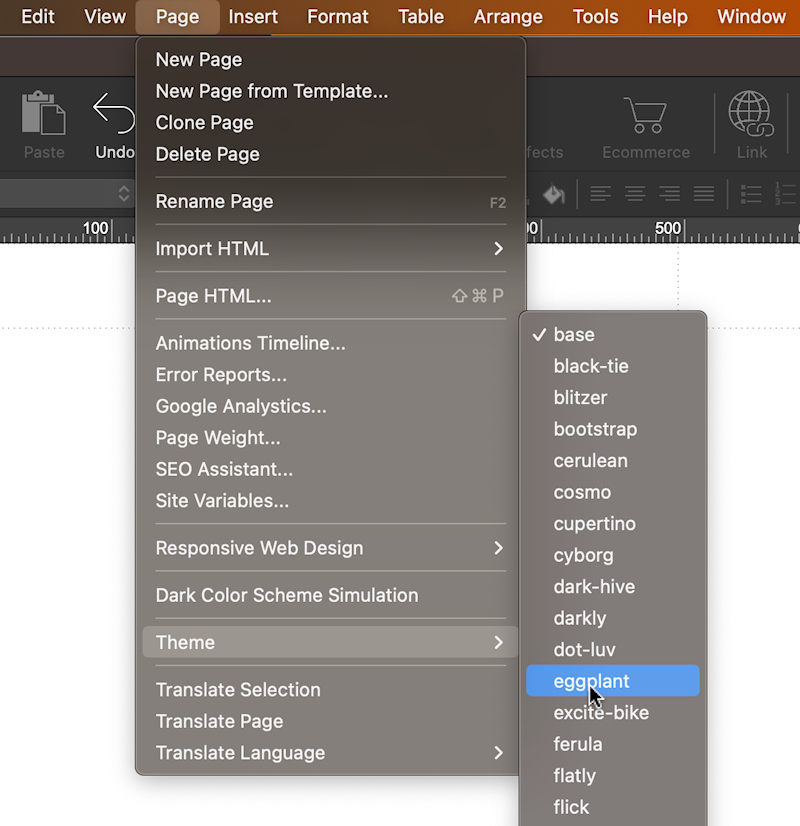Click the bulleted list icon
The height and width of the screenshot is (826, 800).
(750, 194)
